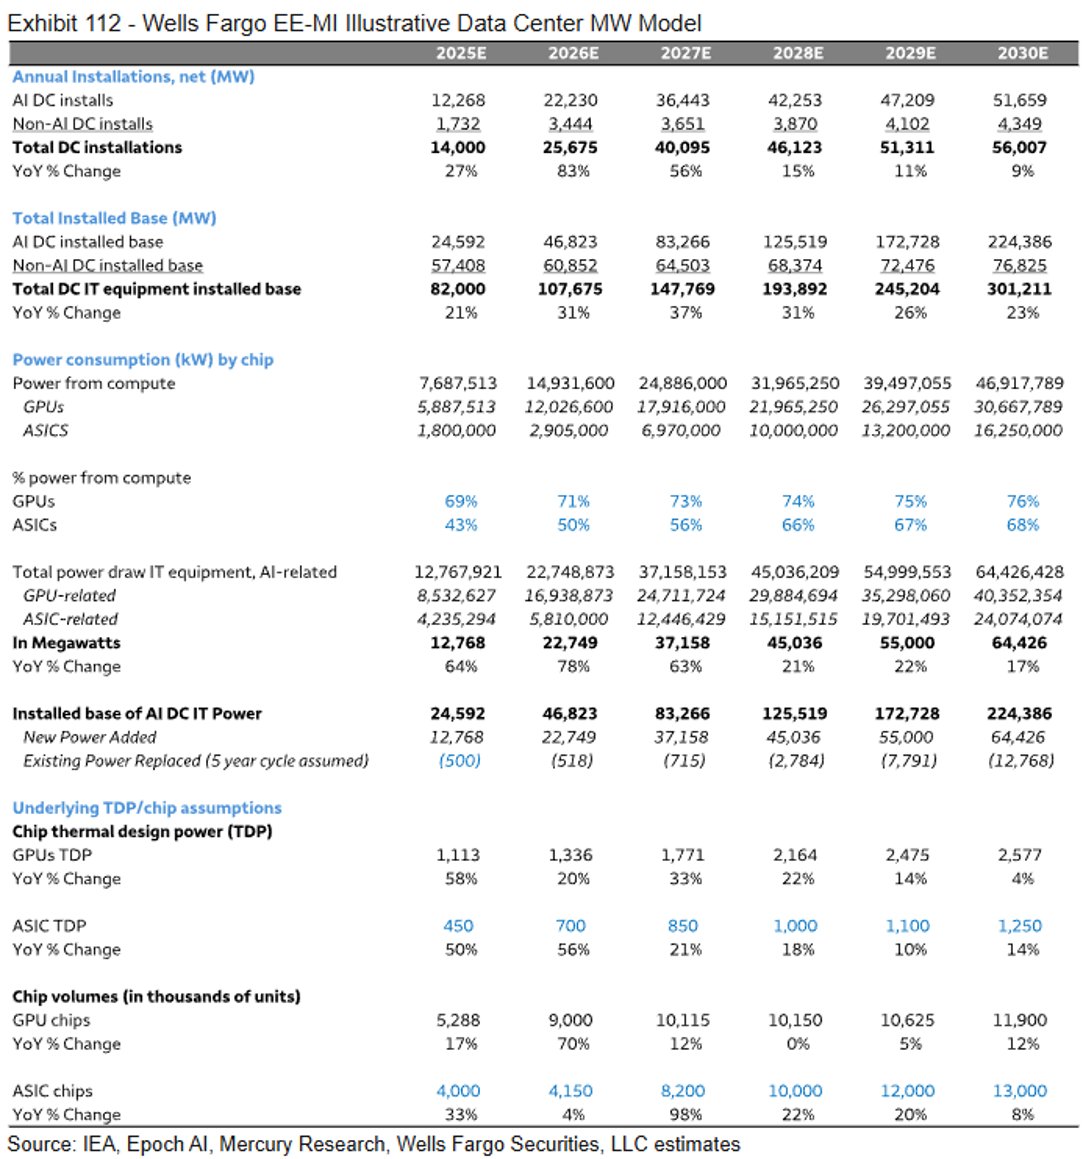
Task: Click the 'Non-AI DC installs' row label
Action: click(83, 124)
